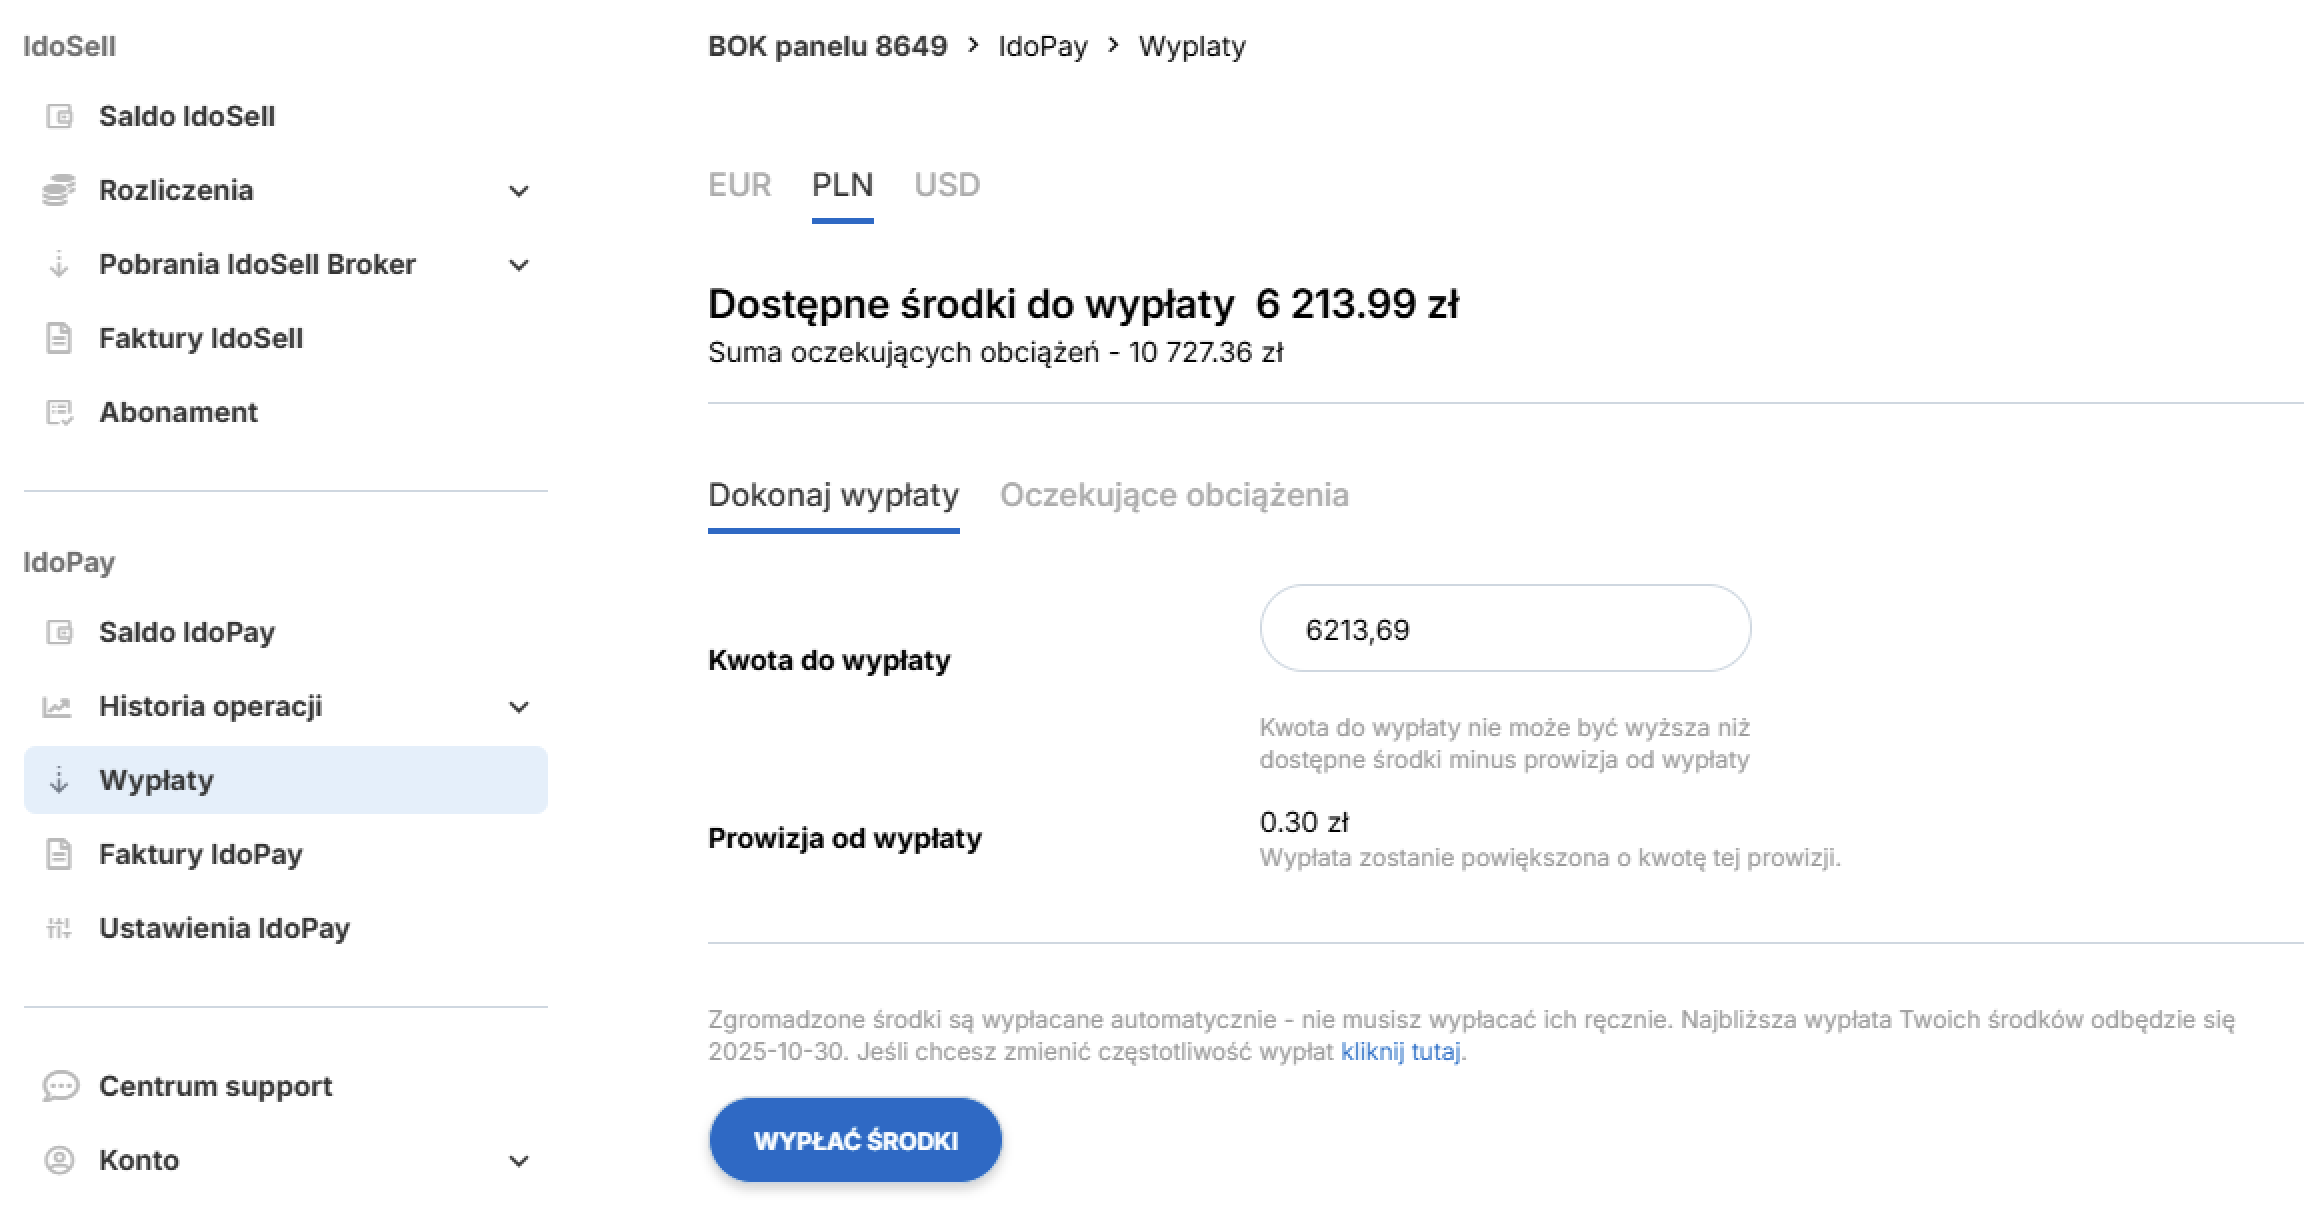
Task: Follow the 'kliknij tutaj' link
Action: [x=1400, y=1052]
